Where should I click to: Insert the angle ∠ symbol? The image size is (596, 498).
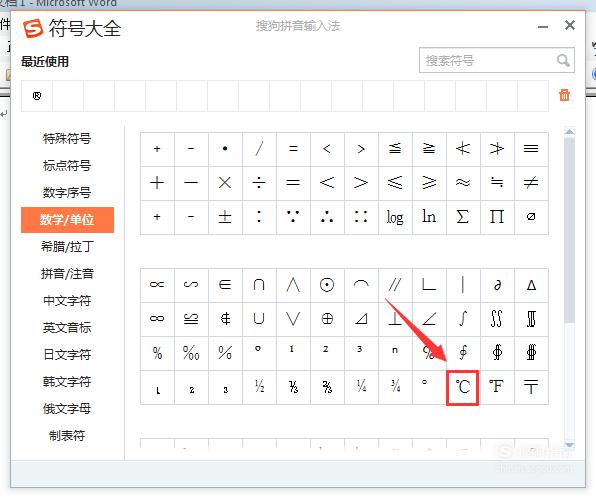pyautogui.click(x=429, y=319)
